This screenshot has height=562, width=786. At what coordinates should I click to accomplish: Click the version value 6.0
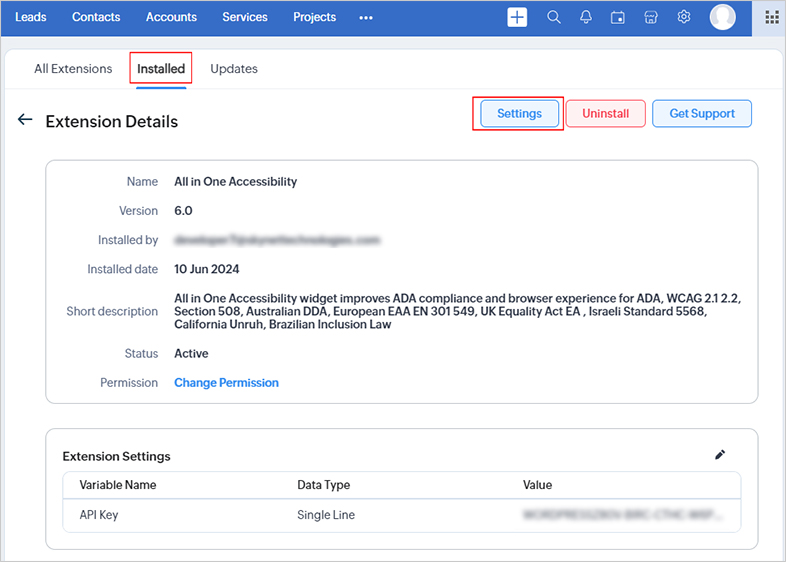click(x=183, y=211)
